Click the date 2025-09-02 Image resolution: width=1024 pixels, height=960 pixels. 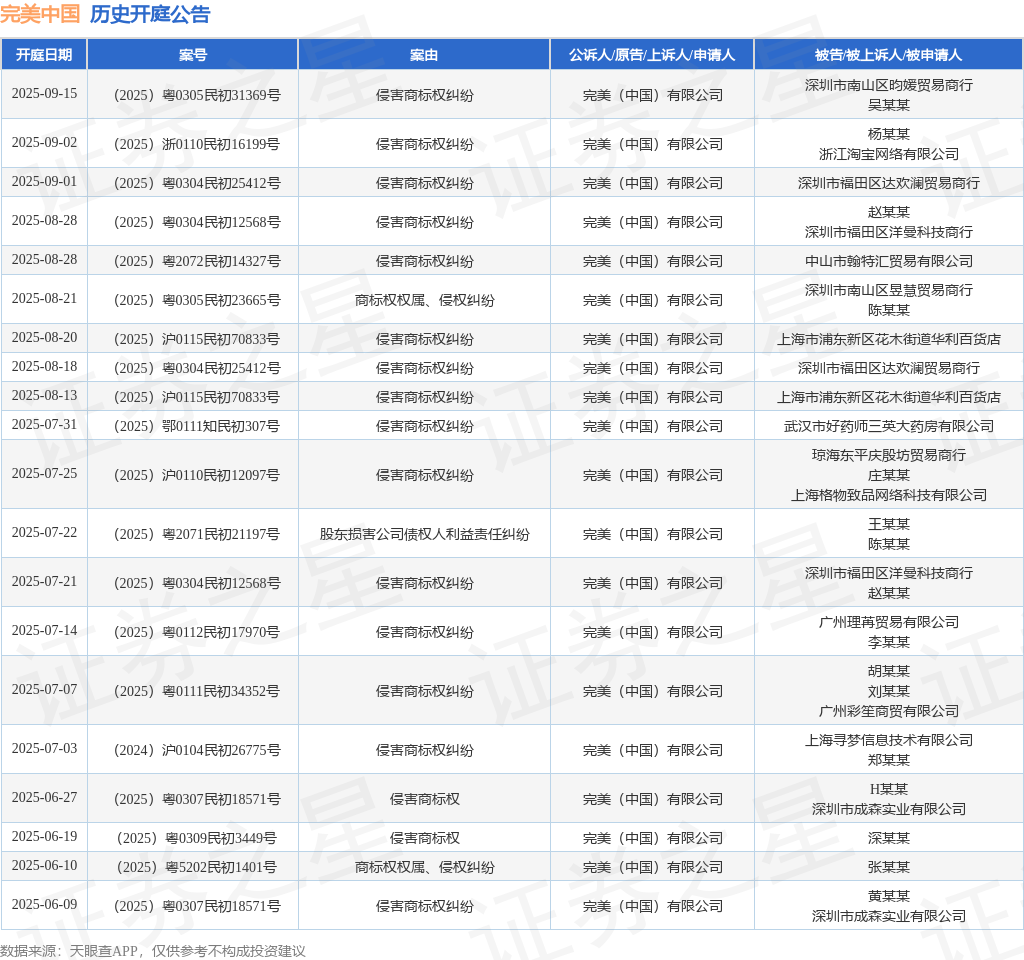(x=44, y=142)
